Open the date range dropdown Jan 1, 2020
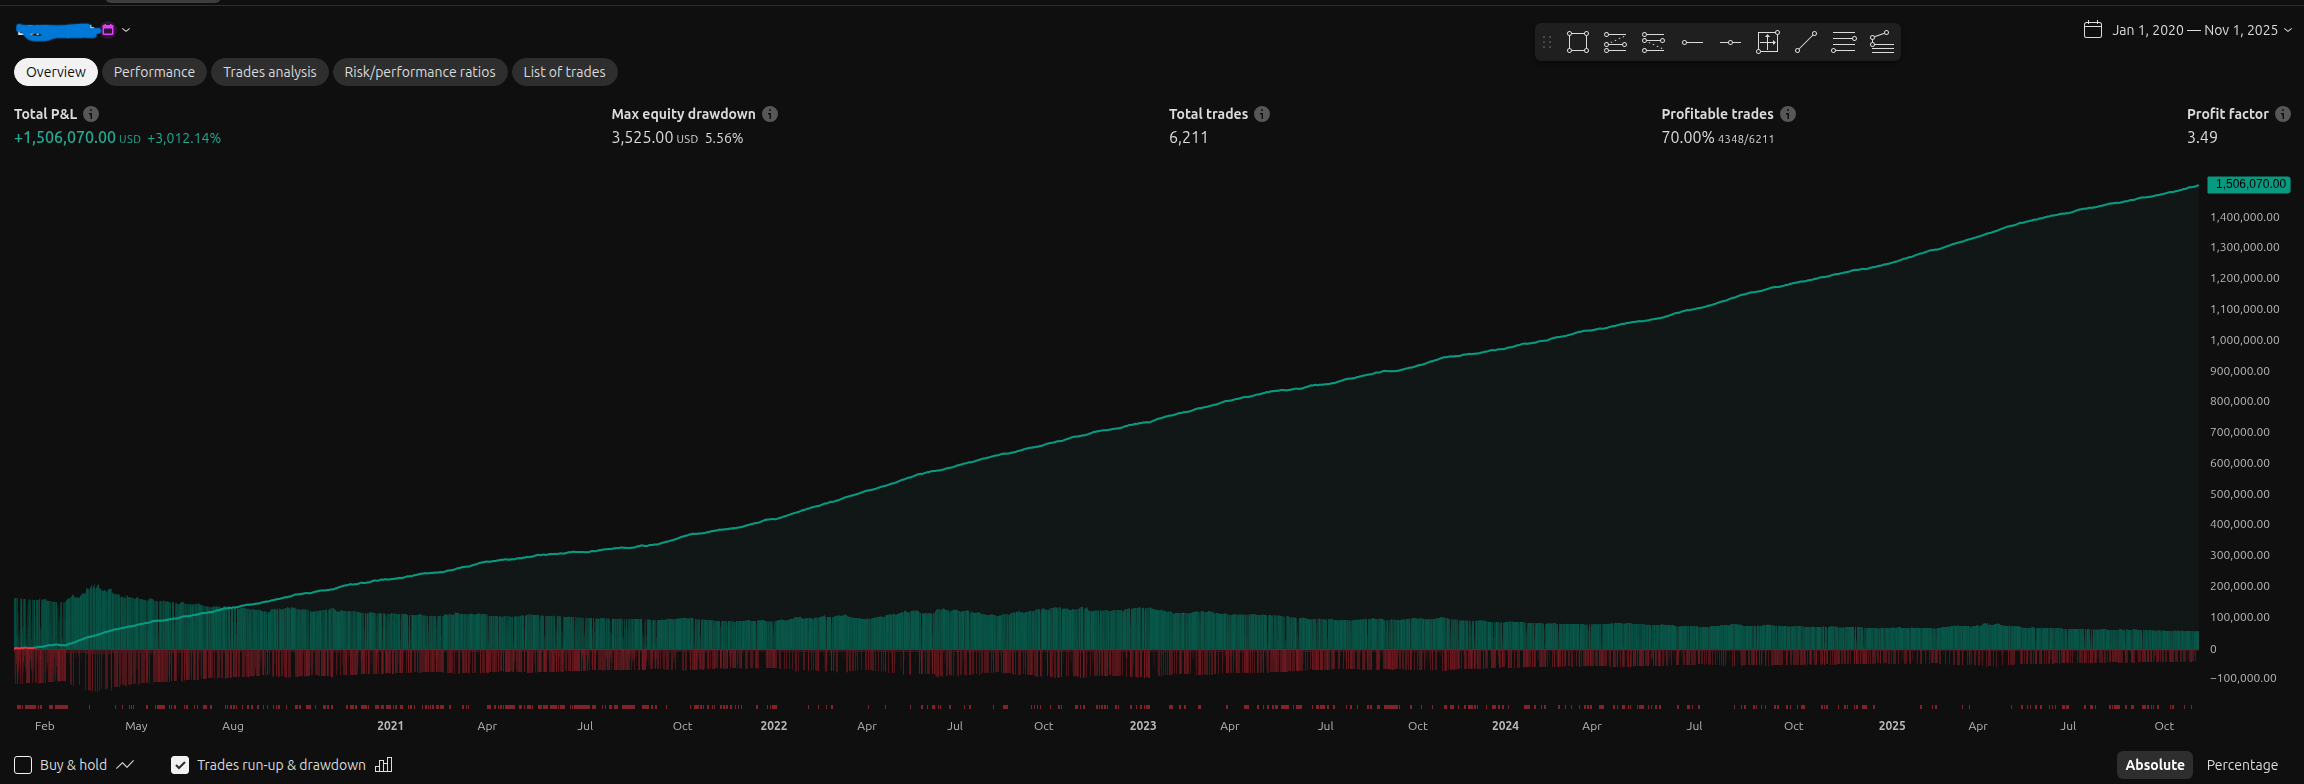The height and width of the screenshot is (784, 2304). point(2187,30)
